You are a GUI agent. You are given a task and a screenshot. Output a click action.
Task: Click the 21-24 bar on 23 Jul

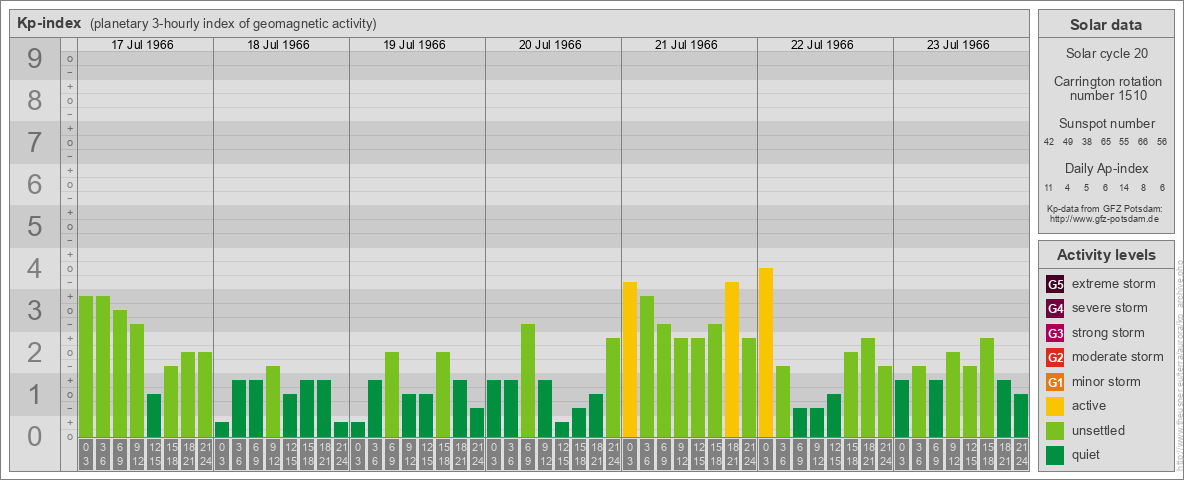[x=1021, y=415]
